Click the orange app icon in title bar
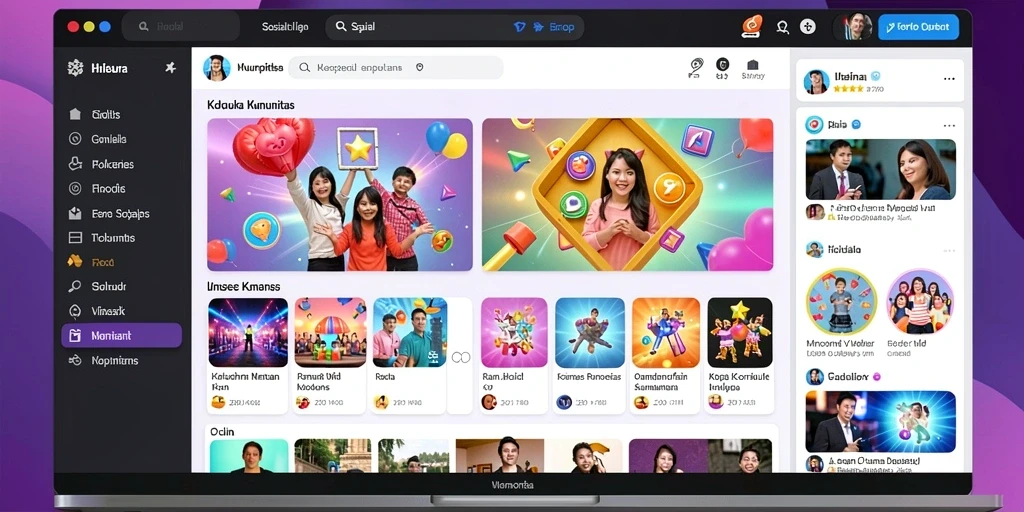 tap(752, 27)
